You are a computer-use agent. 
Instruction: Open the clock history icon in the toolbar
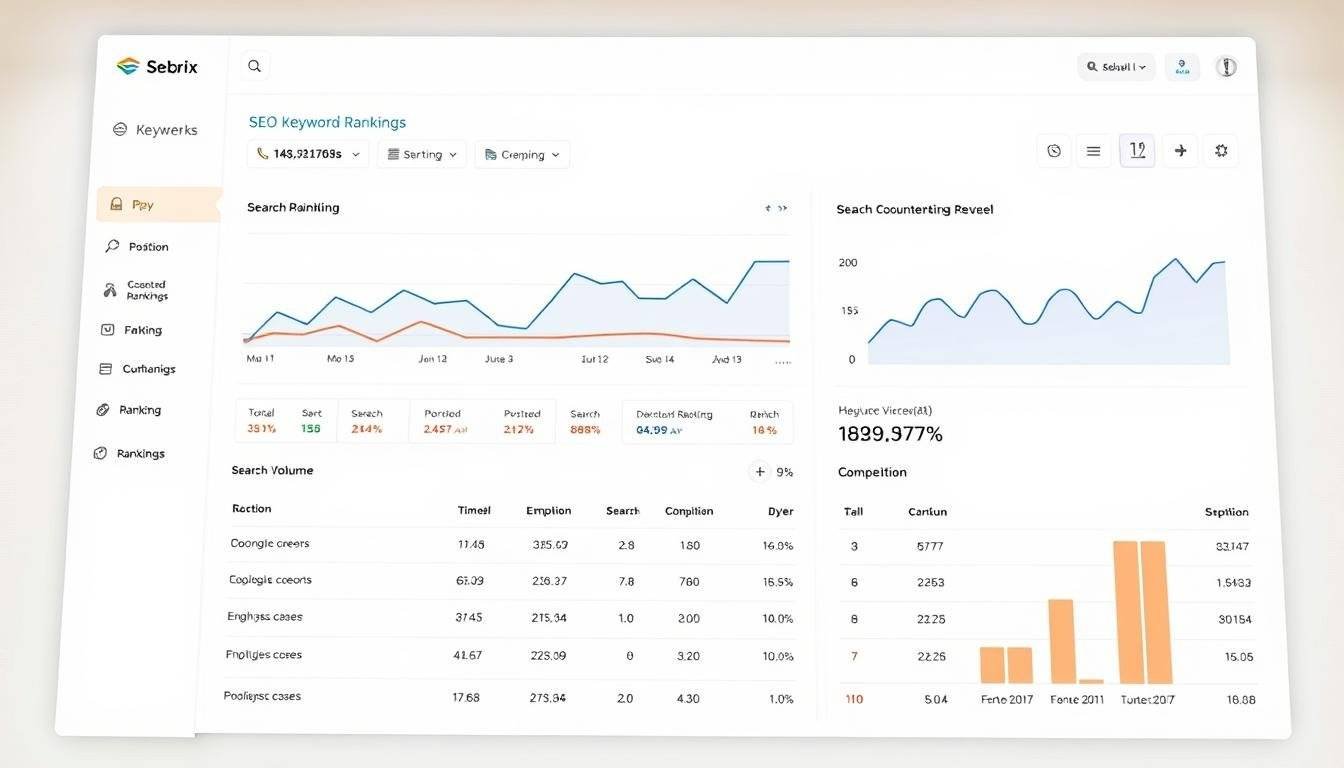[x=1053, y=149]
